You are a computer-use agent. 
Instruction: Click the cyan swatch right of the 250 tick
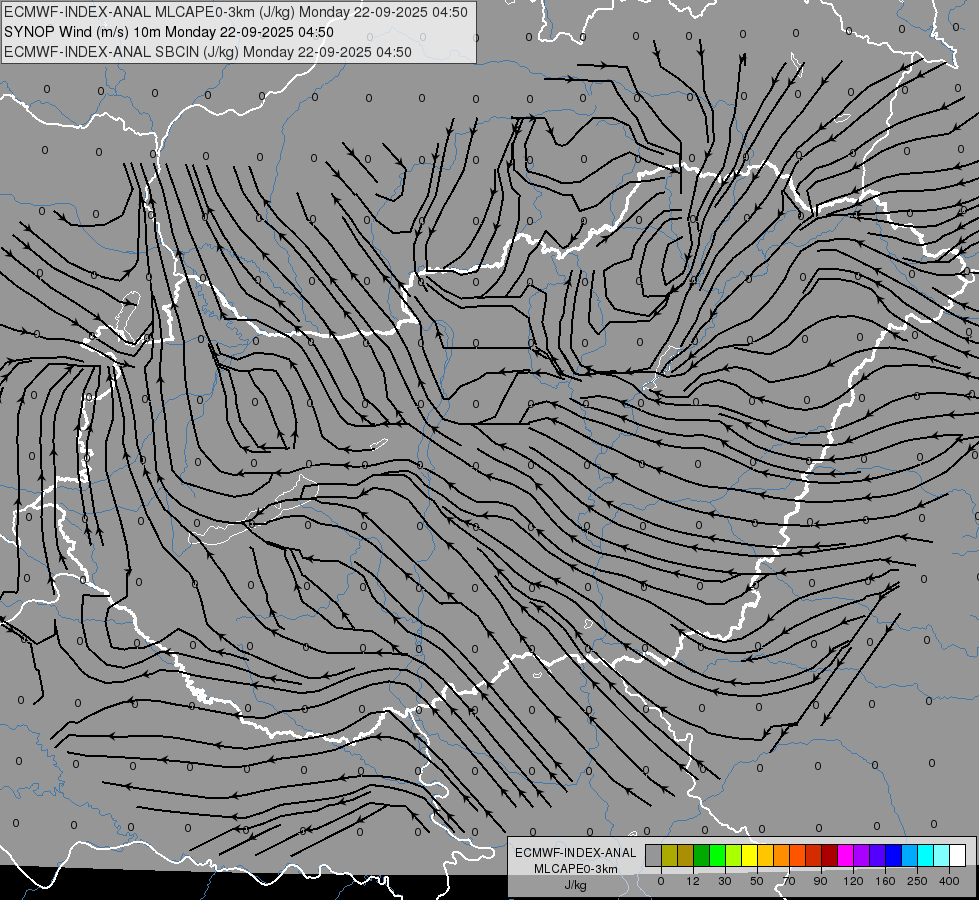[x=926, y=855]
